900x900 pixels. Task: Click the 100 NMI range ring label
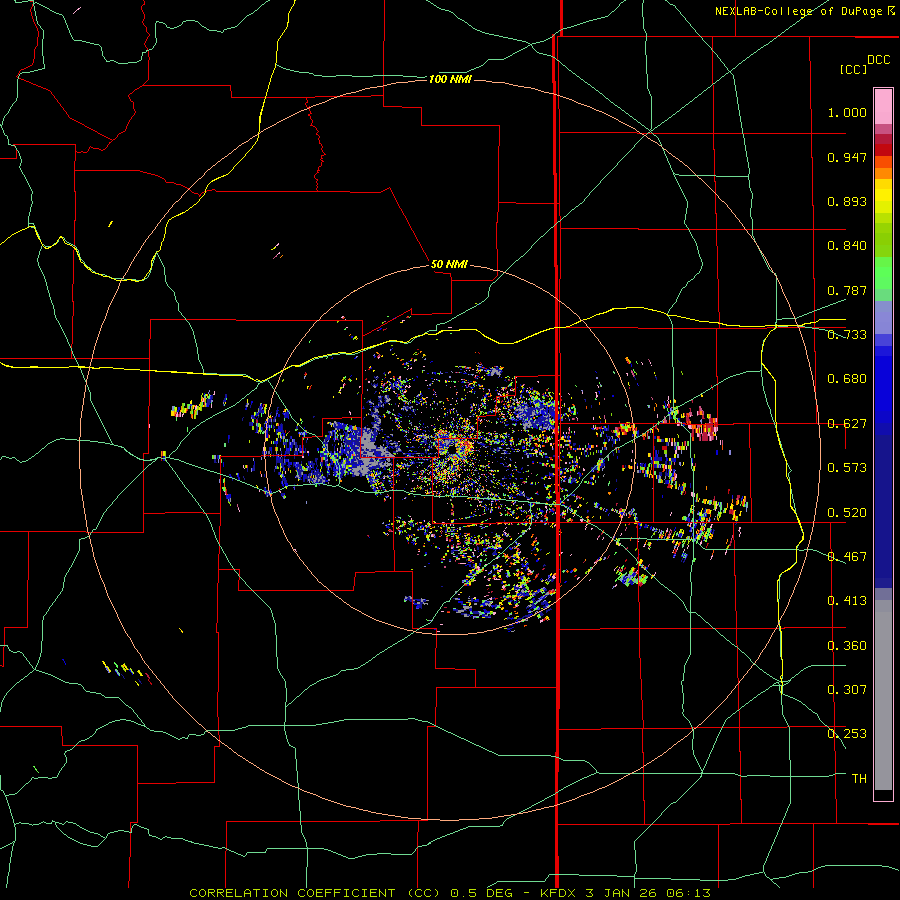pyautogui.click(x=451, y=79)
